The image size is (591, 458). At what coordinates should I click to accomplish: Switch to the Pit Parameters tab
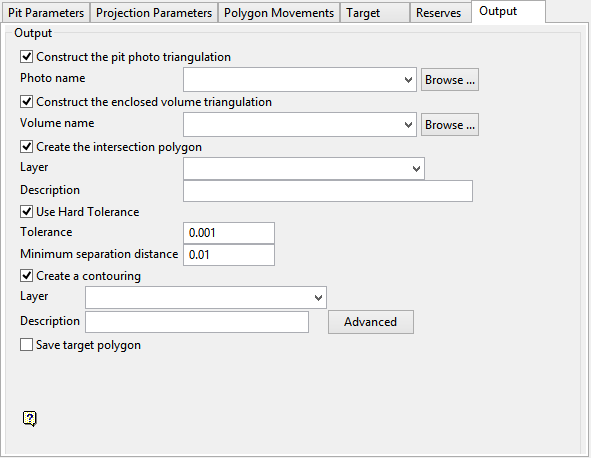[x=46, y=13]
